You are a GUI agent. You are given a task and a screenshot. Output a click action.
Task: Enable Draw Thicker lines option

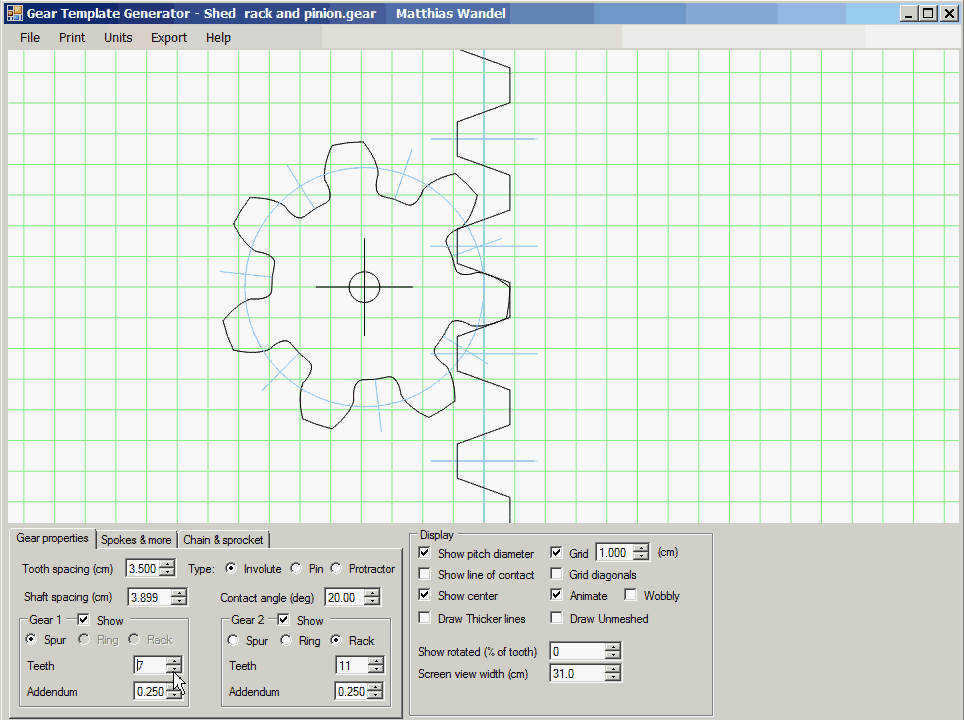point(425,619)
